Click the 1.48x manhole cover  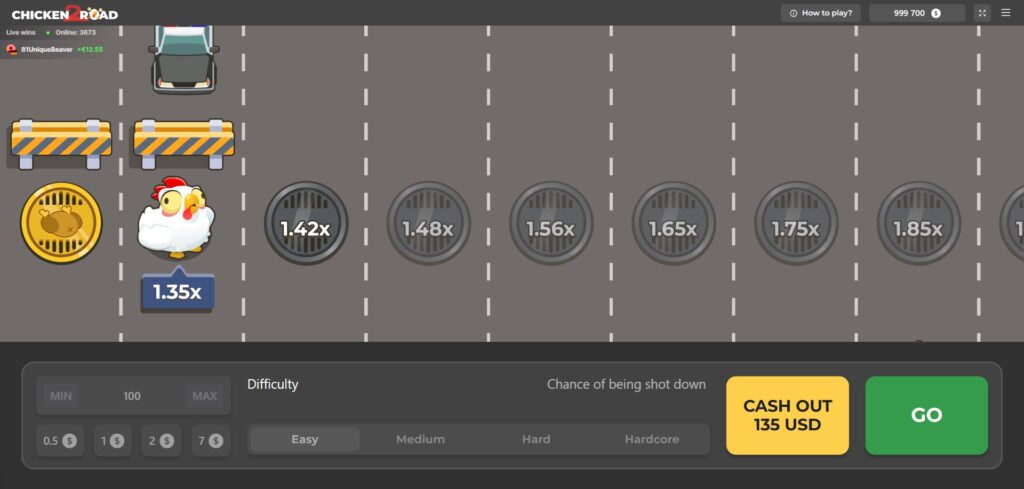pos(428,223)
